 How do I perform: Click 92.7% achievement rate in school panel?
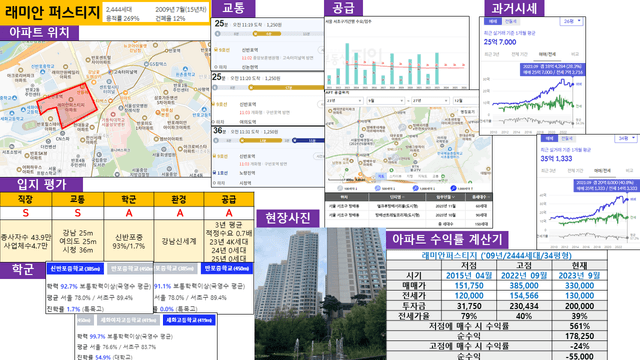69,287
